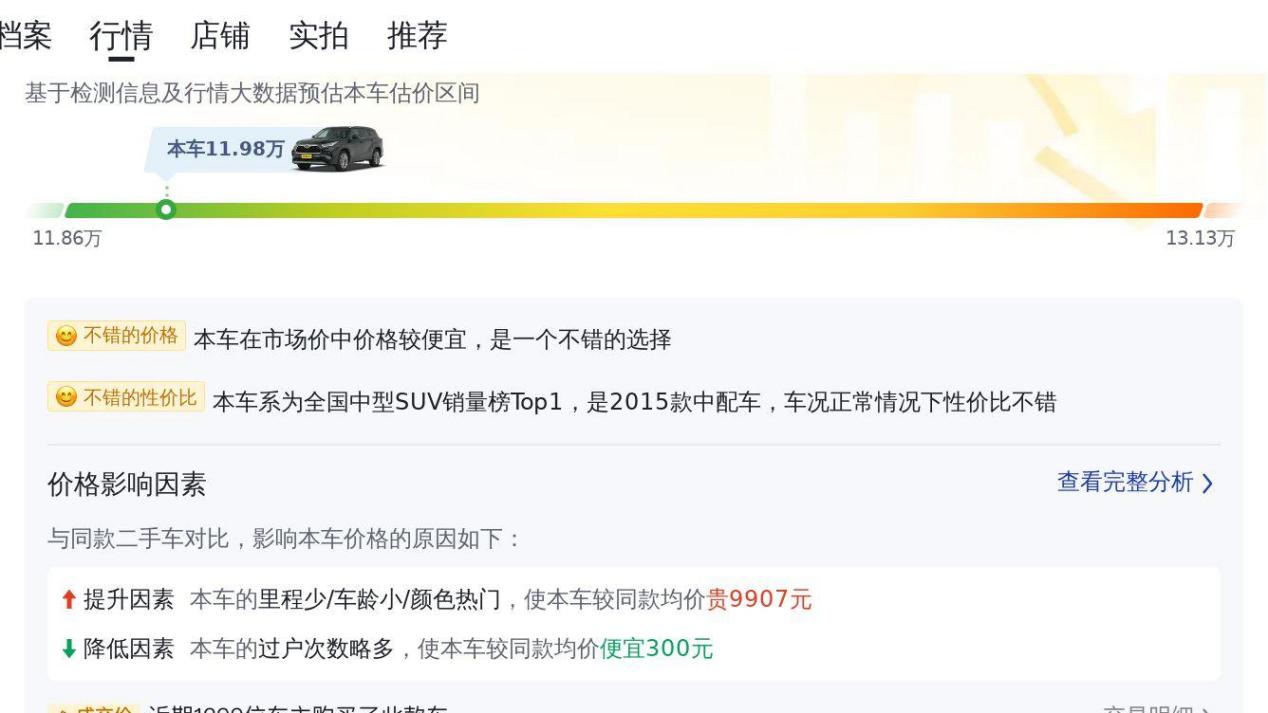Open the 推荐 tab
This screenshot has width=1268, height=713.
pyautogui.click(x=417, y=36)
